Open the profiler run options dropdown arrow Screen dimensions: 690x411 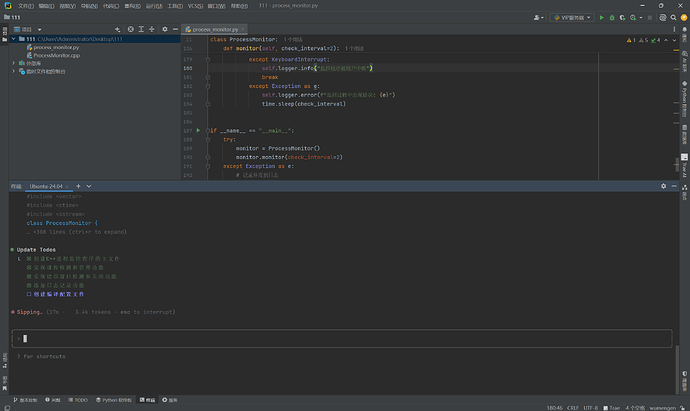[641, 18]
